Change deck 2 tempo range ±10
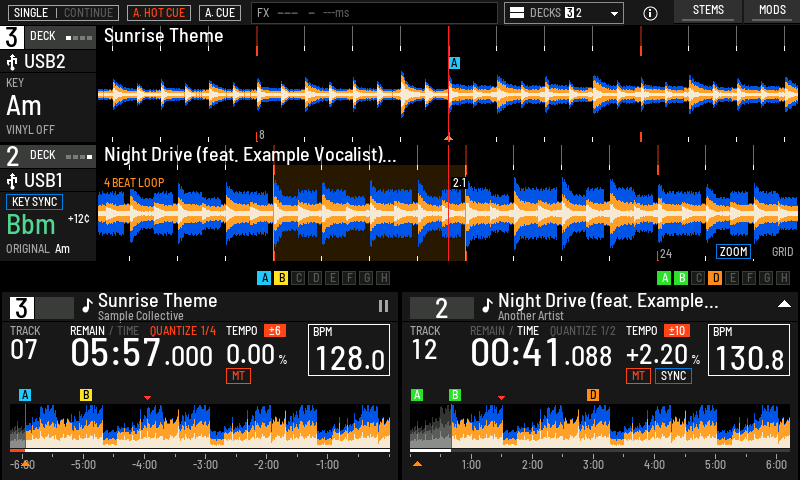Screen dimensions: 800x480 [677, 331]
